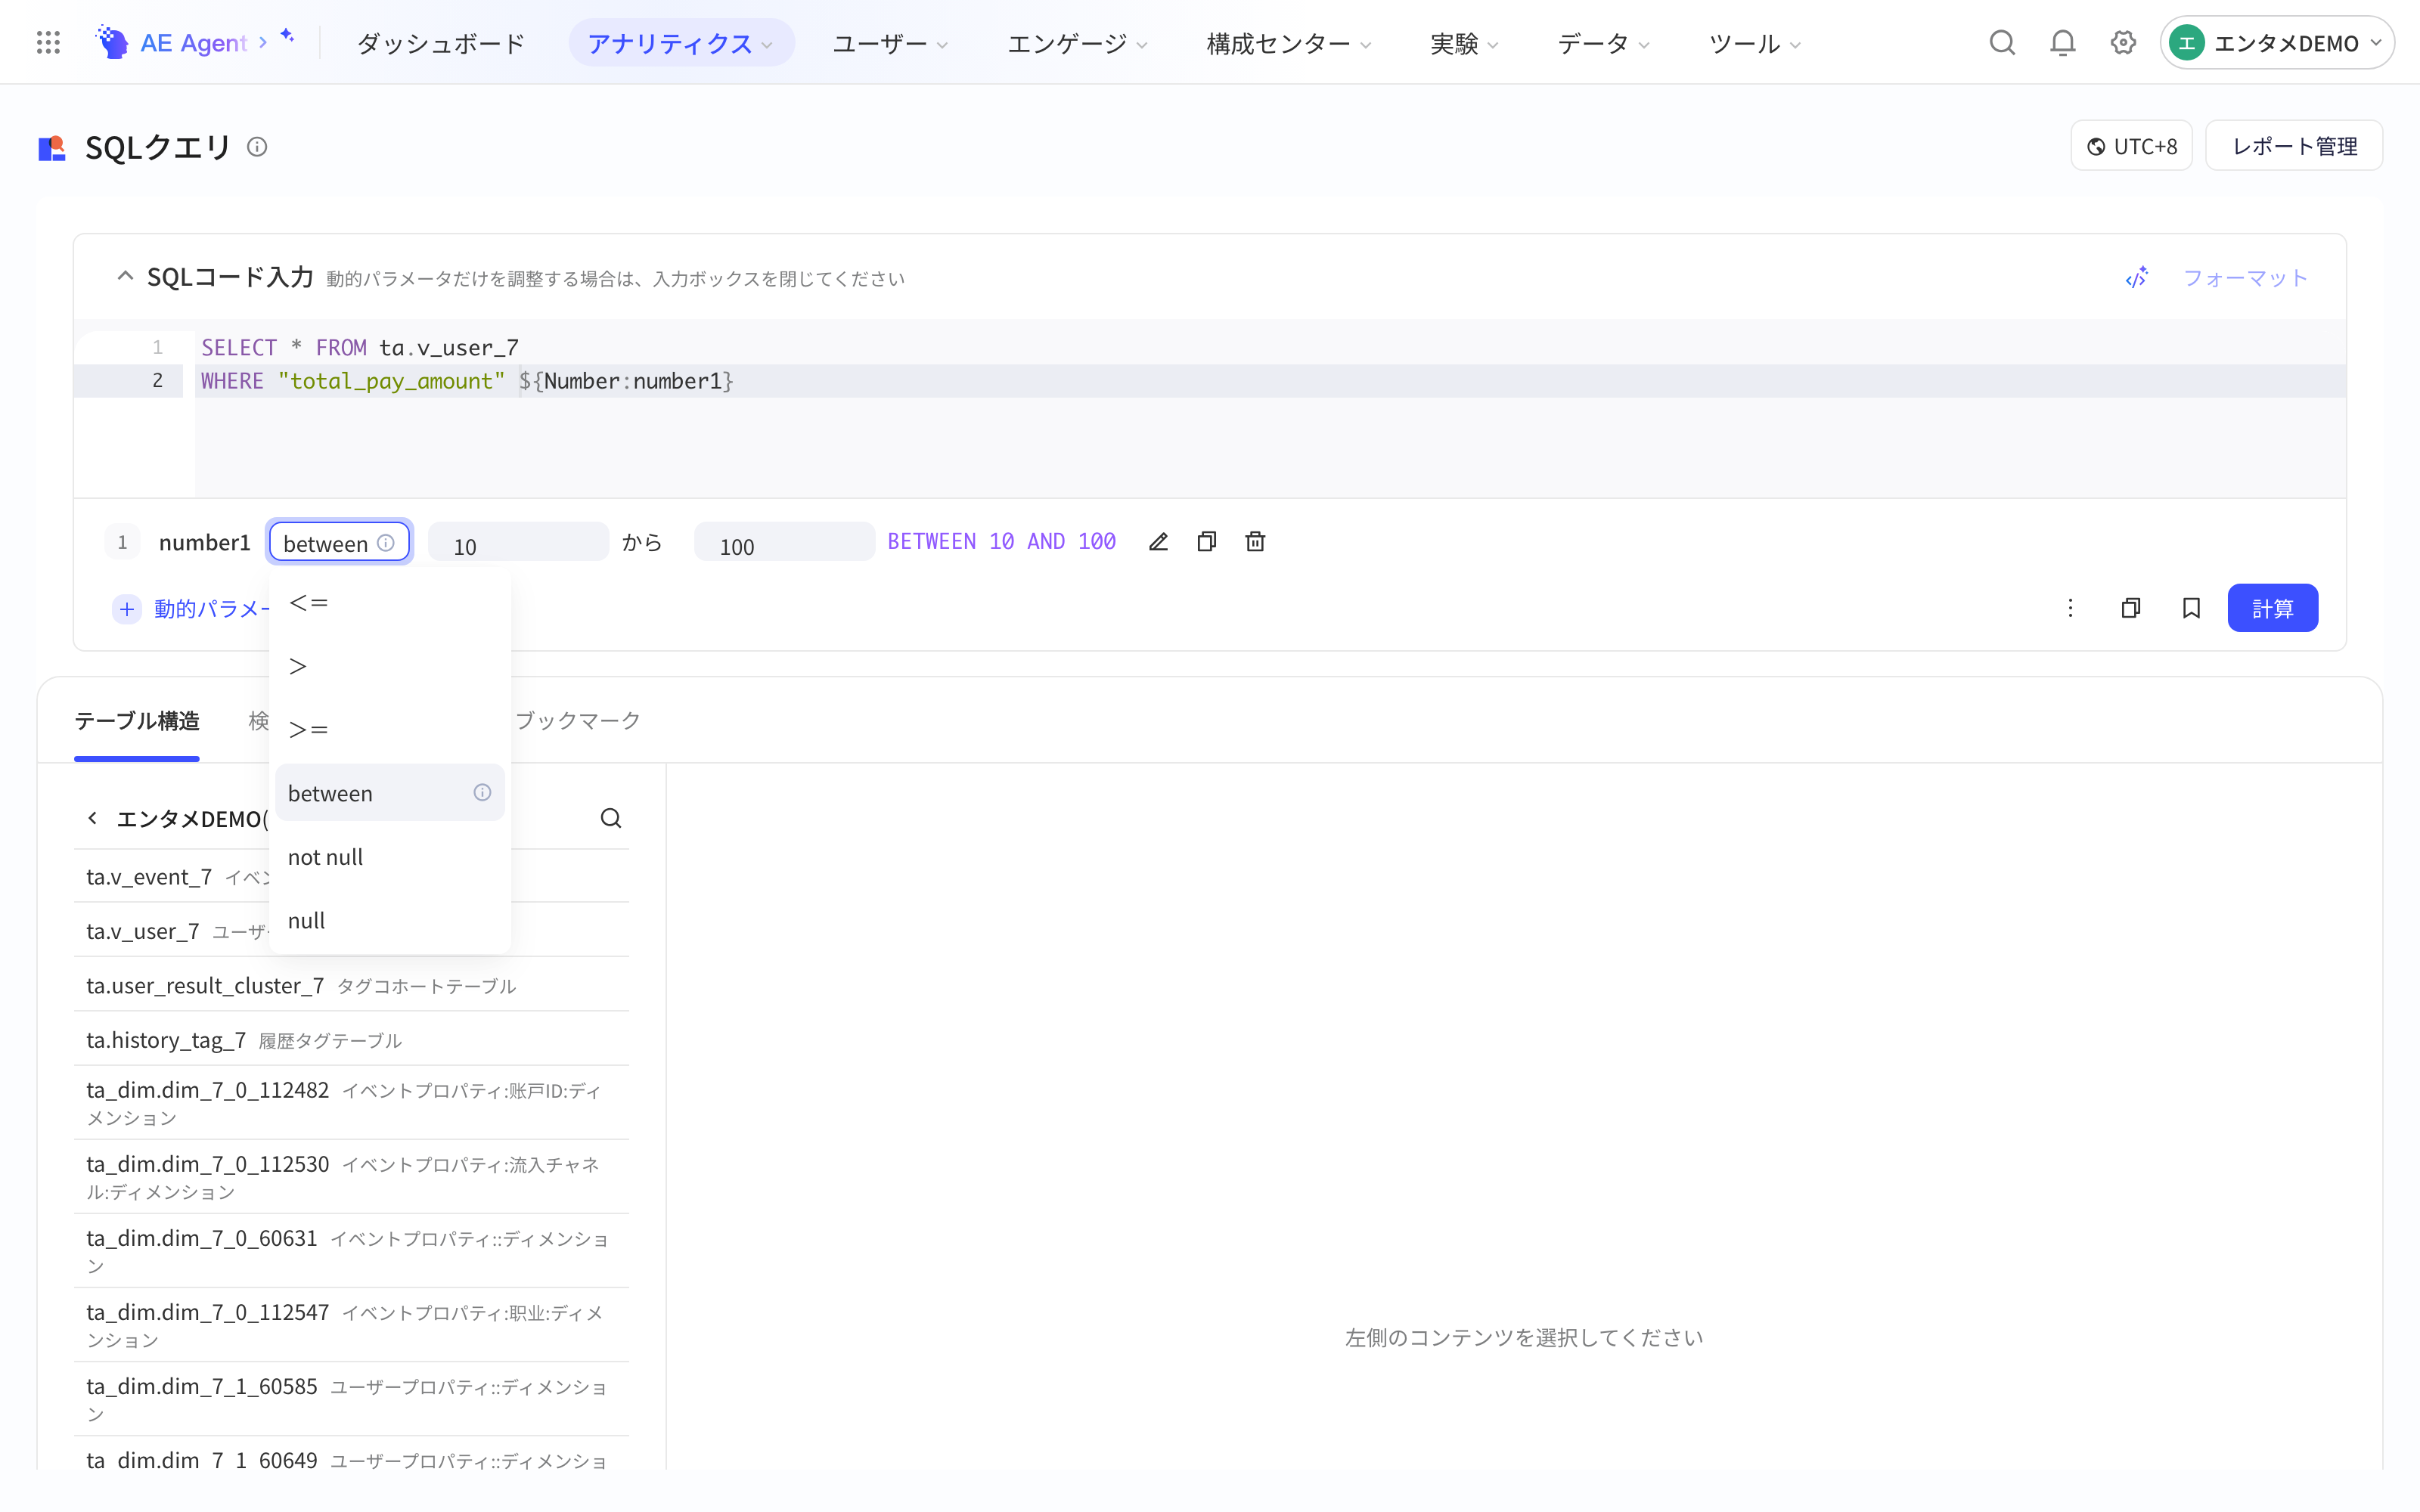Select the not null option
The height and width of the screenshot is (1512, 2420).
point(390,857)
